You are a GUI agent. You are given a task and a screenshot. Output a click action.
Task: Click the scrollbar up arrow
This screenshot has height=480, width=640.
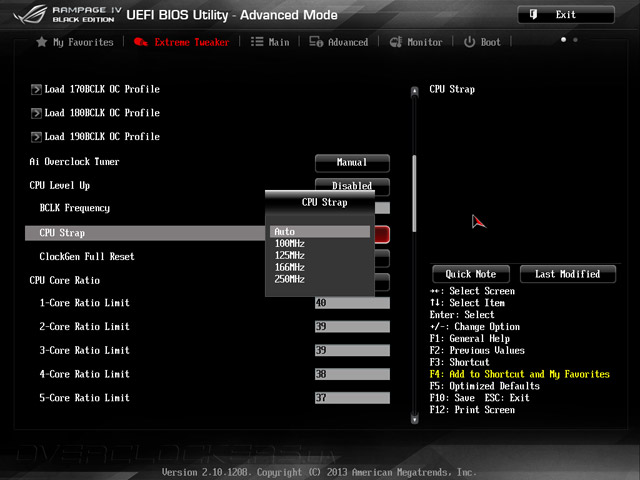414,91
